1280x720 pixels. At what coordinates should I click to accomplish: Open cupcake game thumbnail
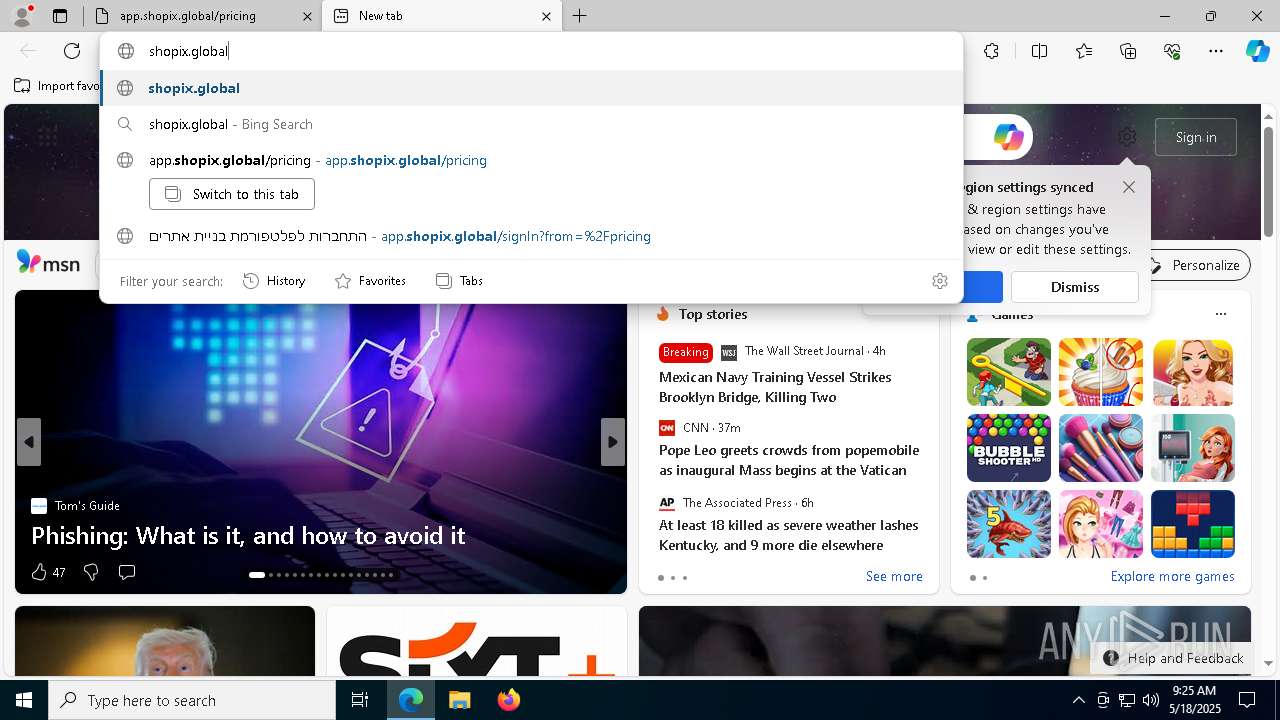coord(1100,372)
